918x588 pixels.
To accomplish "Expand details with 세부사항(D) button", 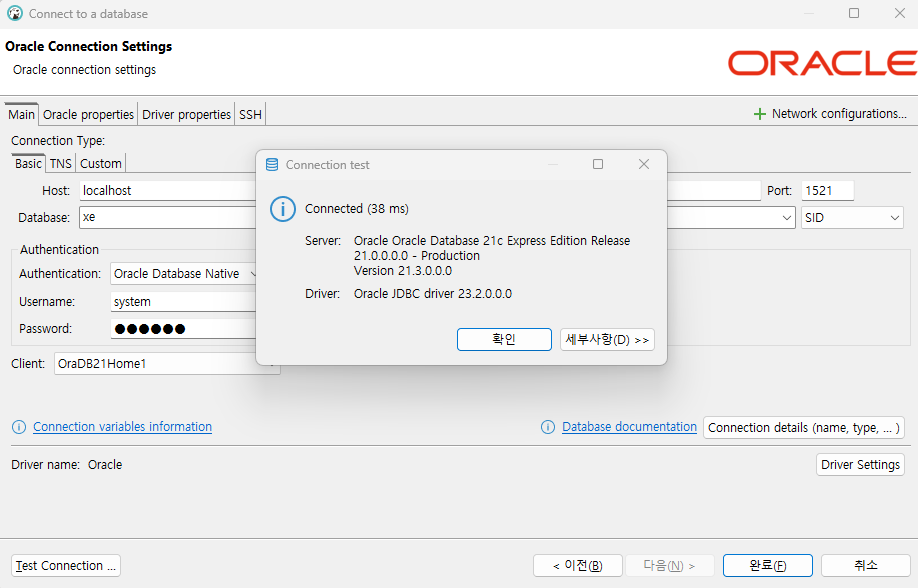I will click(607, 340).
